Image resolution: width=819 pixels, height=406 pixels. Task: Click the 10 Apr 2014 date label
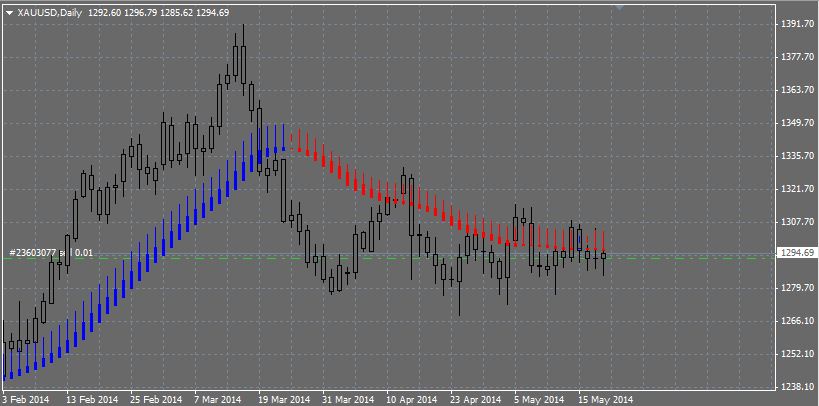(412, 400)
